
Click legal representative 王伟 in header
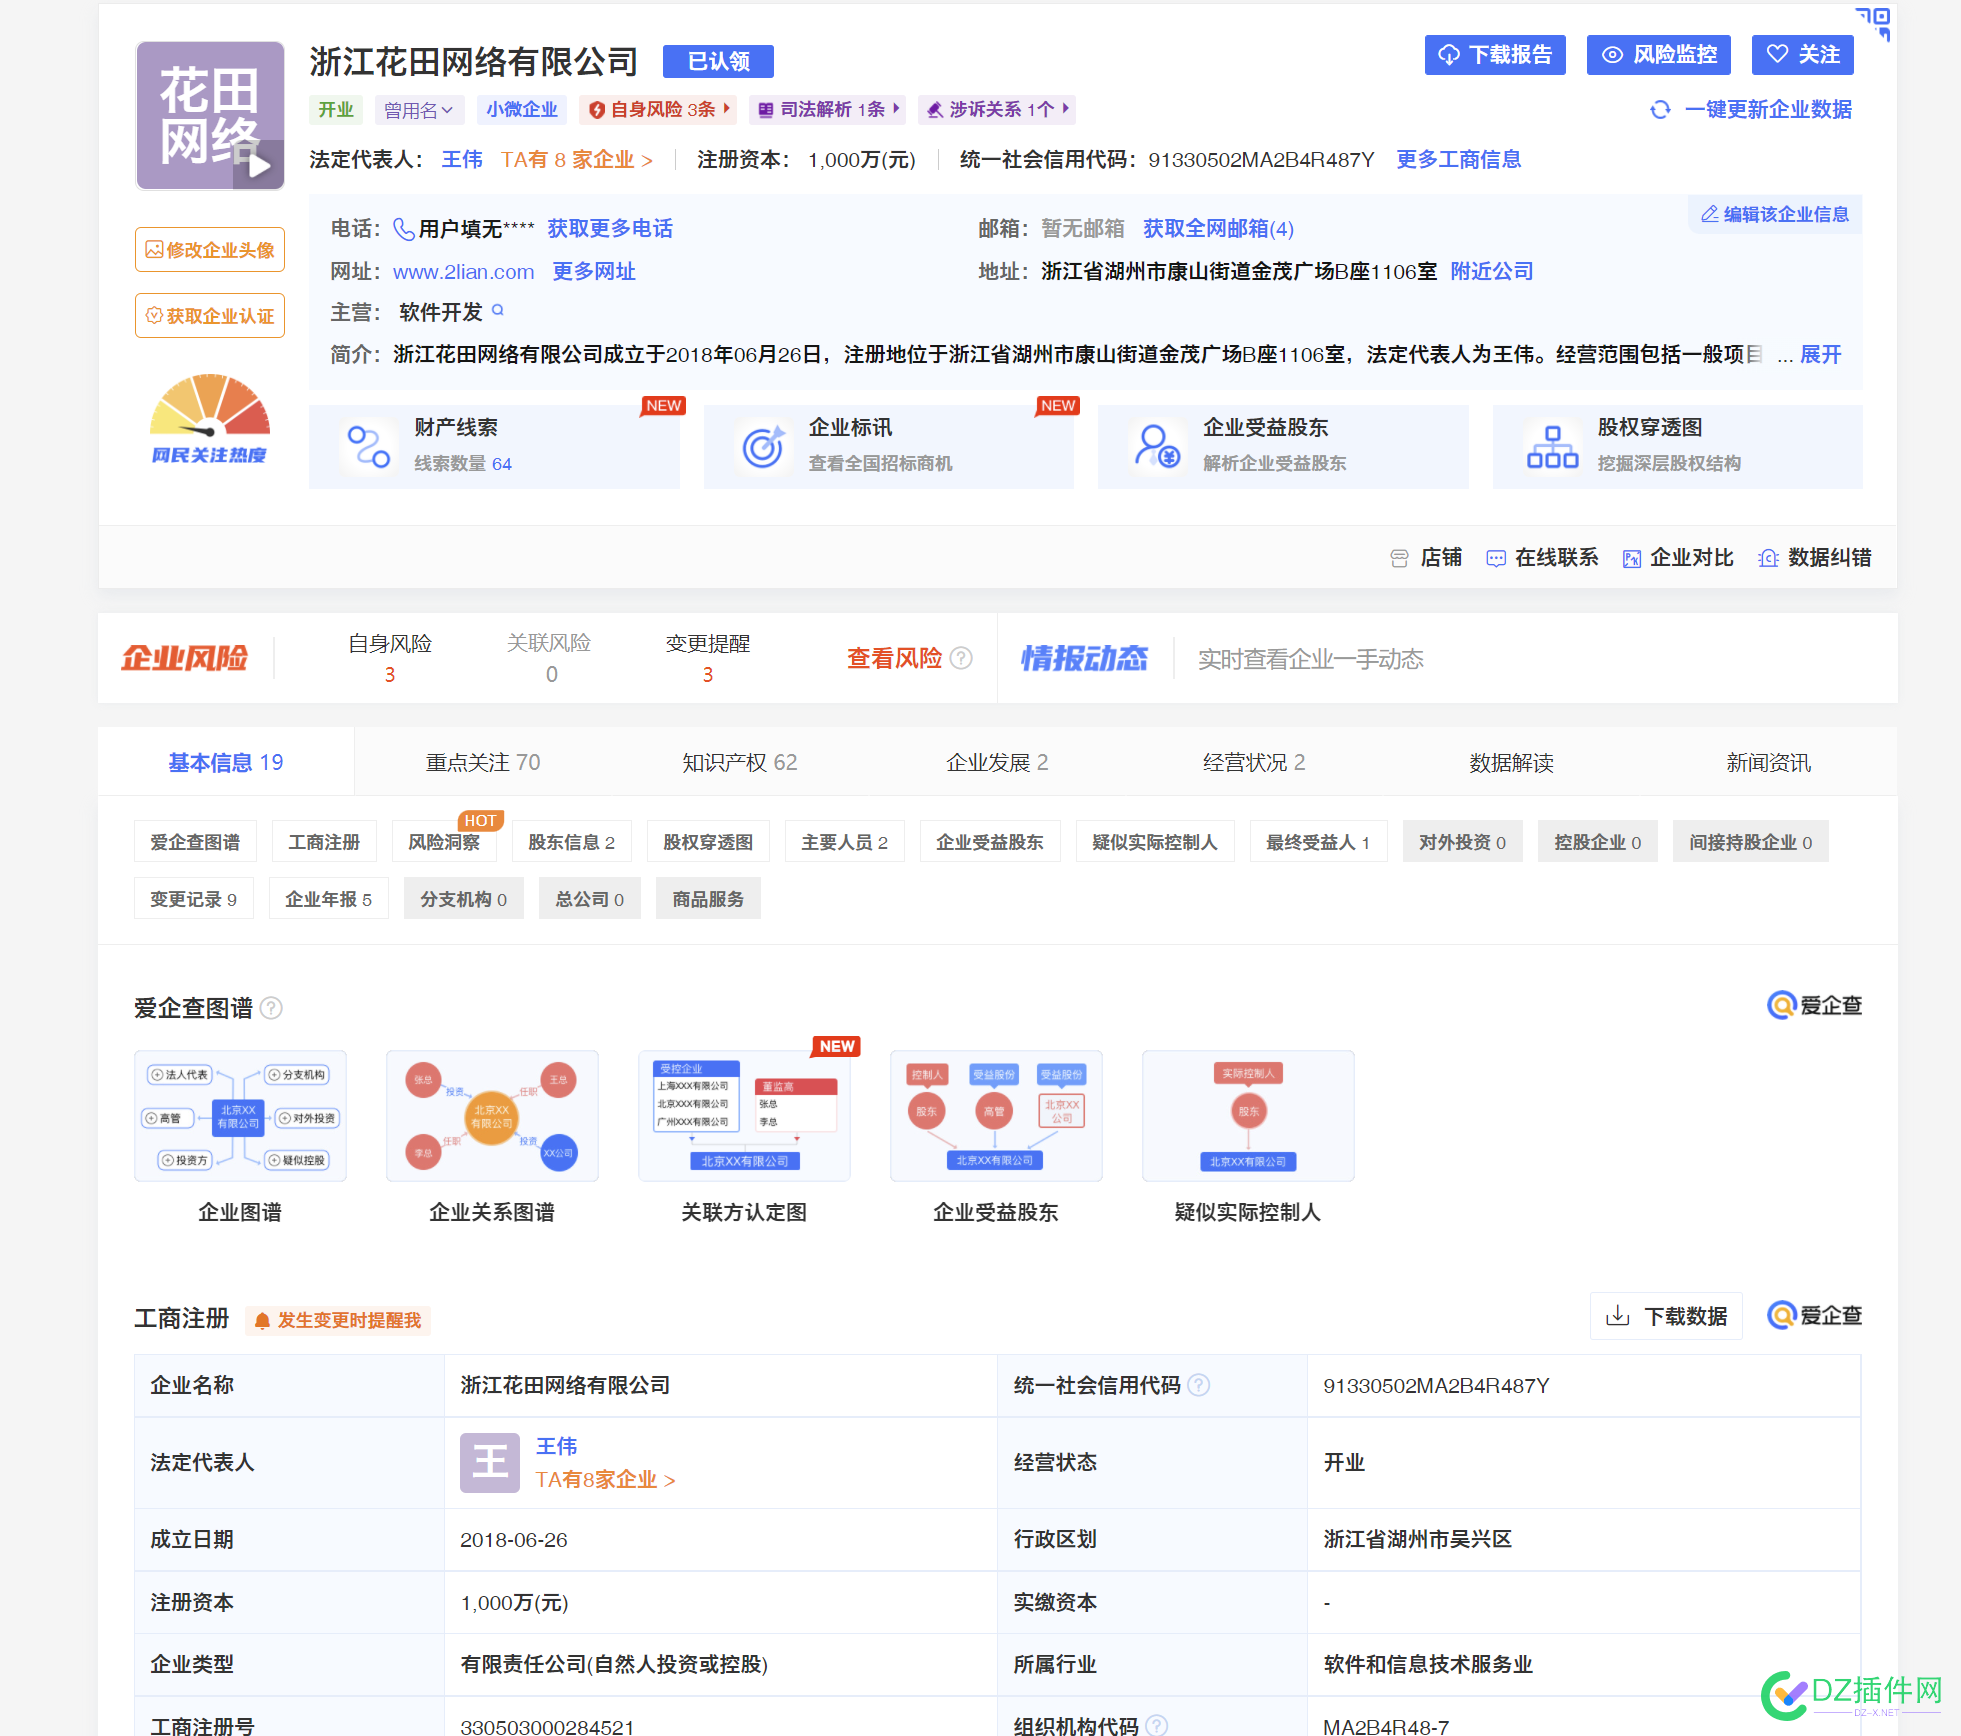(462, 160)
